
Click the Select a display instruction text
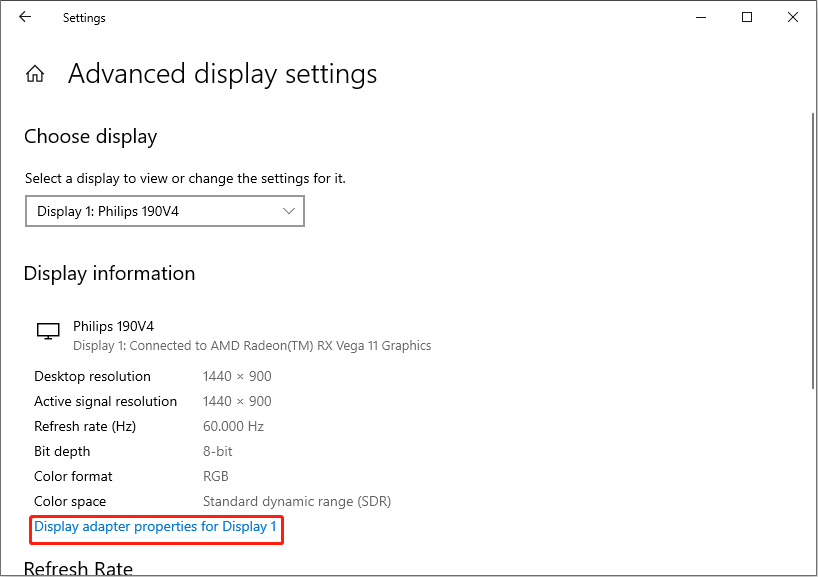coord(185,178)
